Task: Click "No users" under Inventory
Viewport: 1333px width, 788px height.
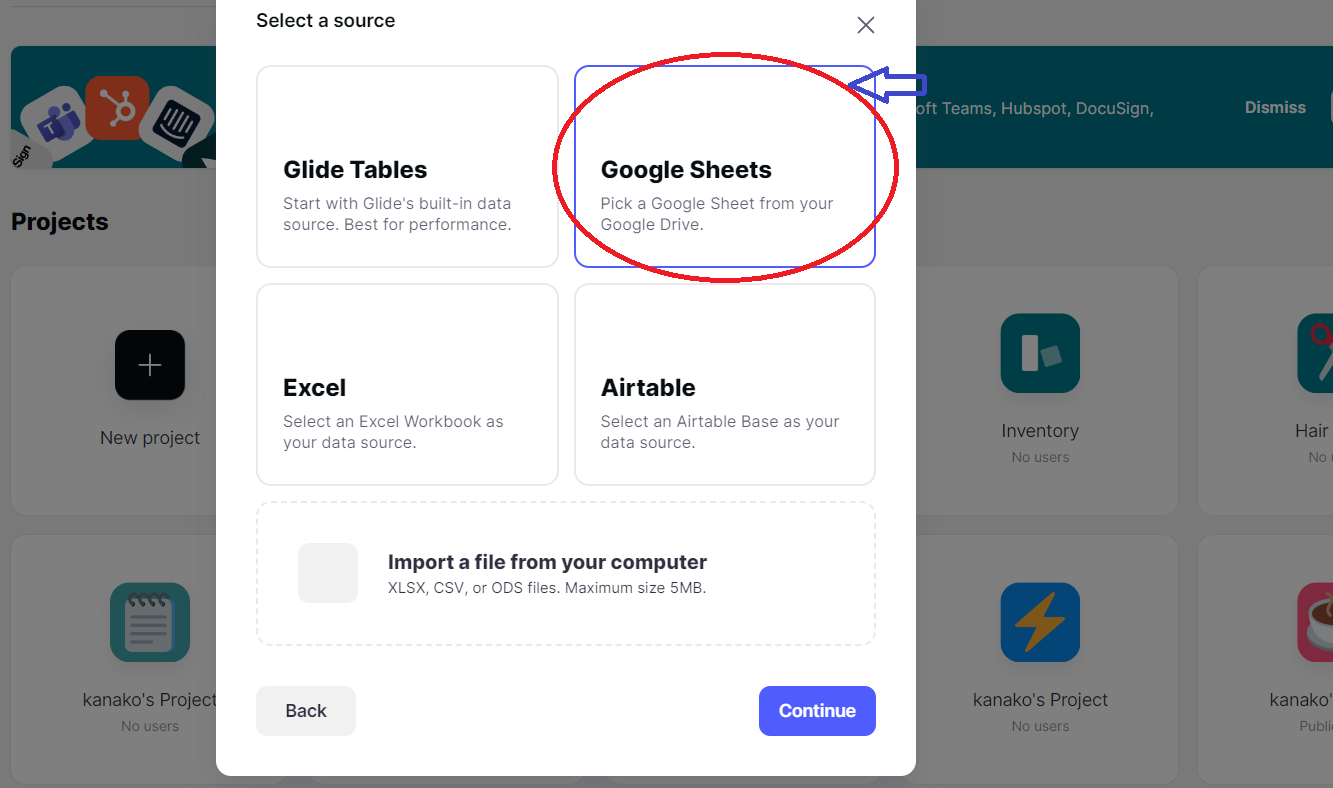Action: point(1040,457)
